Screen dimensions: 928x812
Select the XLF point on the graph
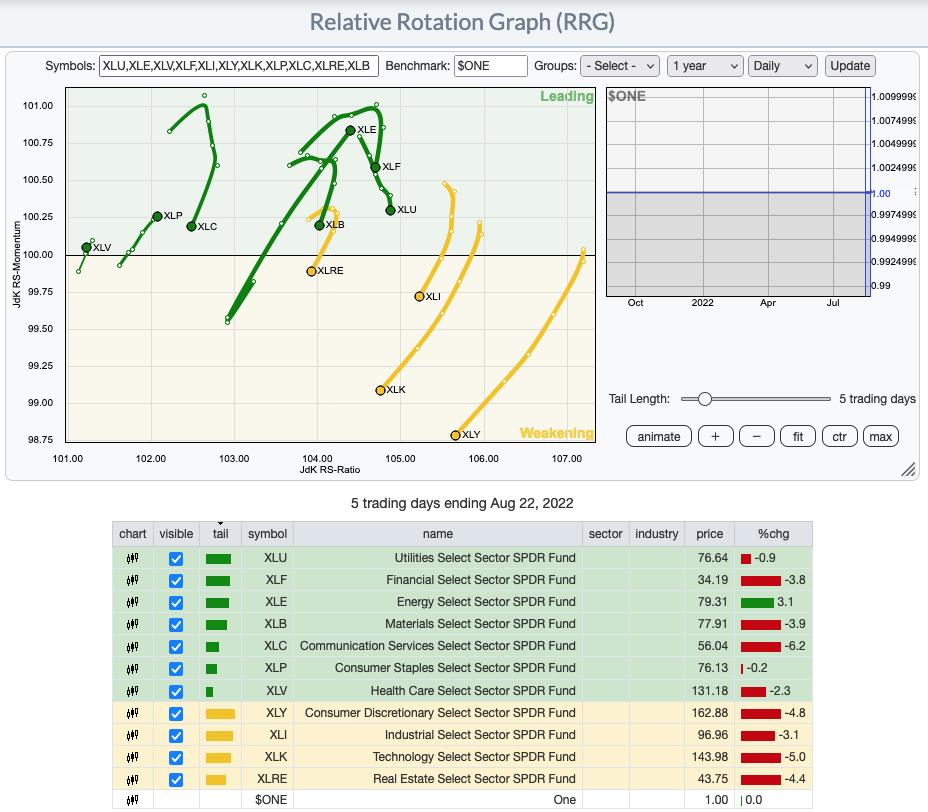(x=375, y=167)
